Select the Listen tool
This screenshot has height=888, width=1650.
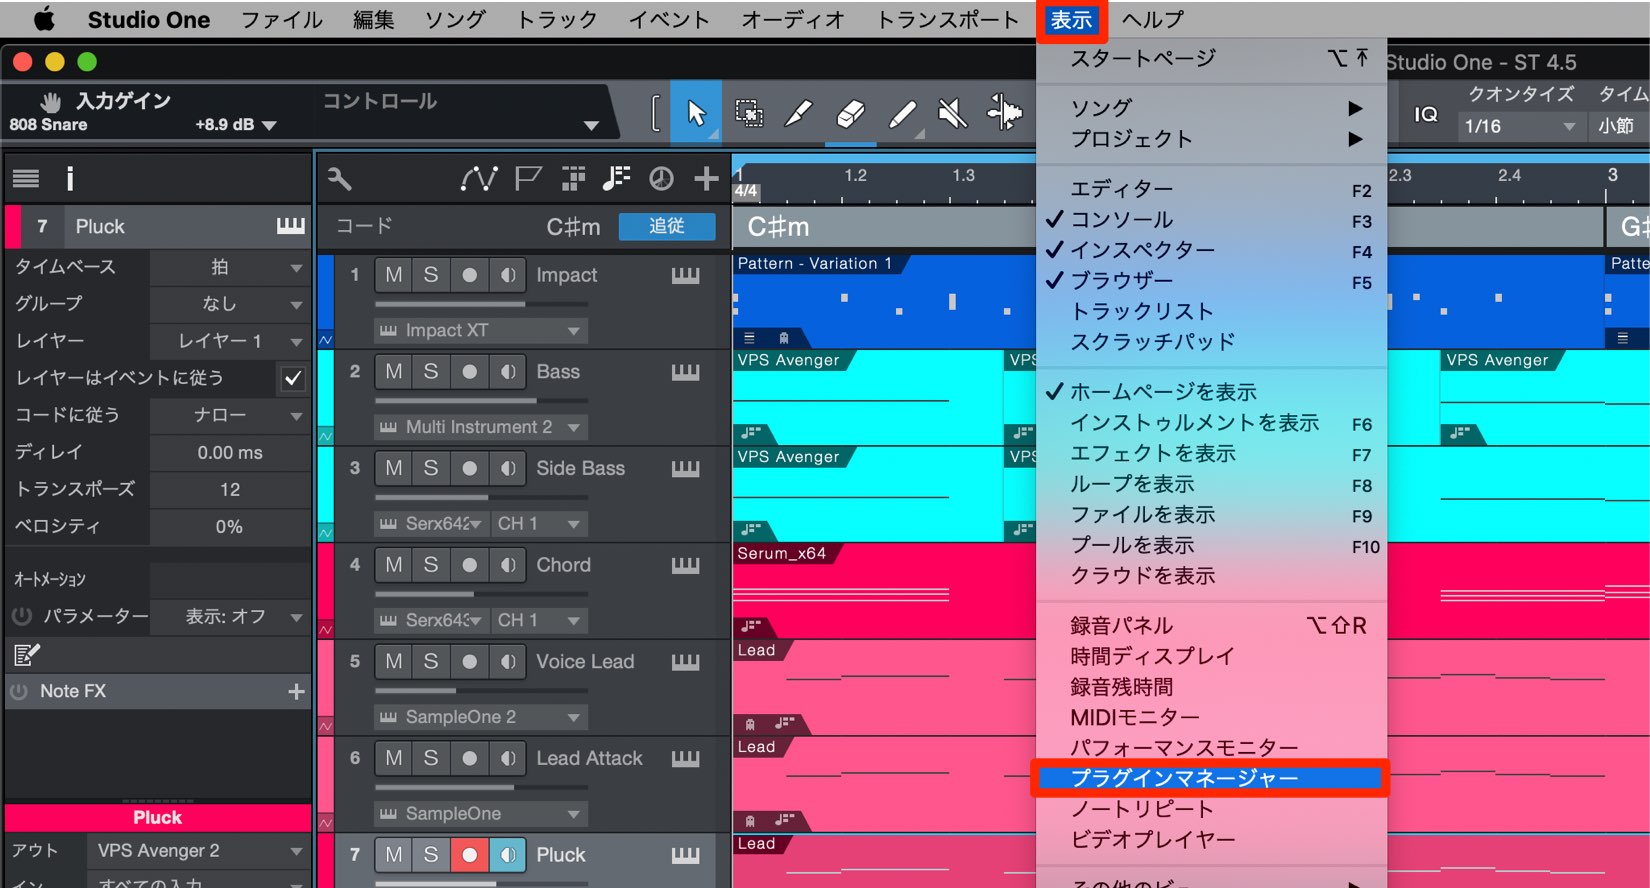[1004, 113]
